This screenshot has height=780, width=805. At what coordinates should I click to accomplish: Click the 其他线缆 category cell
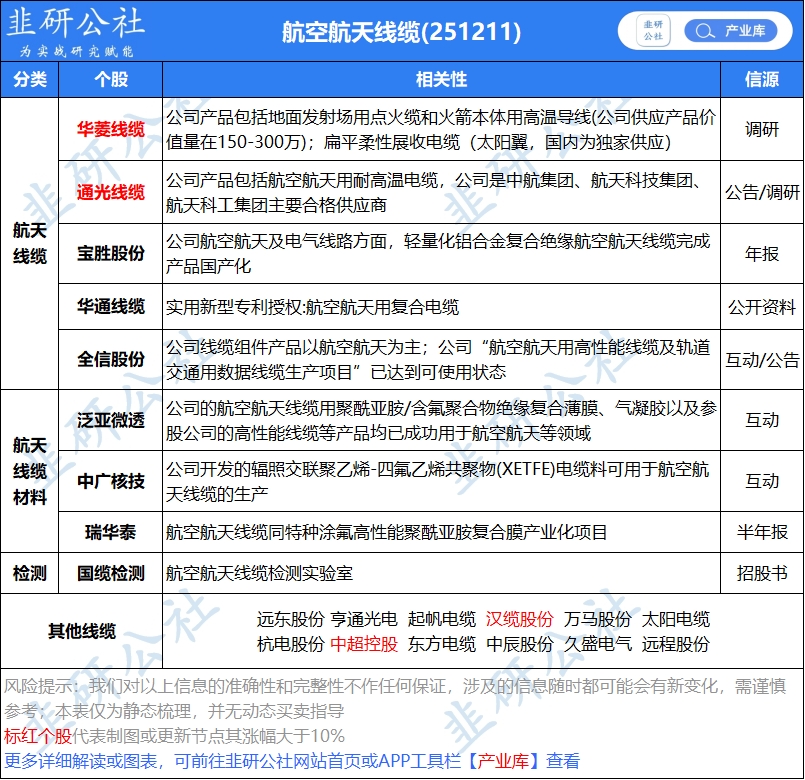82,631
